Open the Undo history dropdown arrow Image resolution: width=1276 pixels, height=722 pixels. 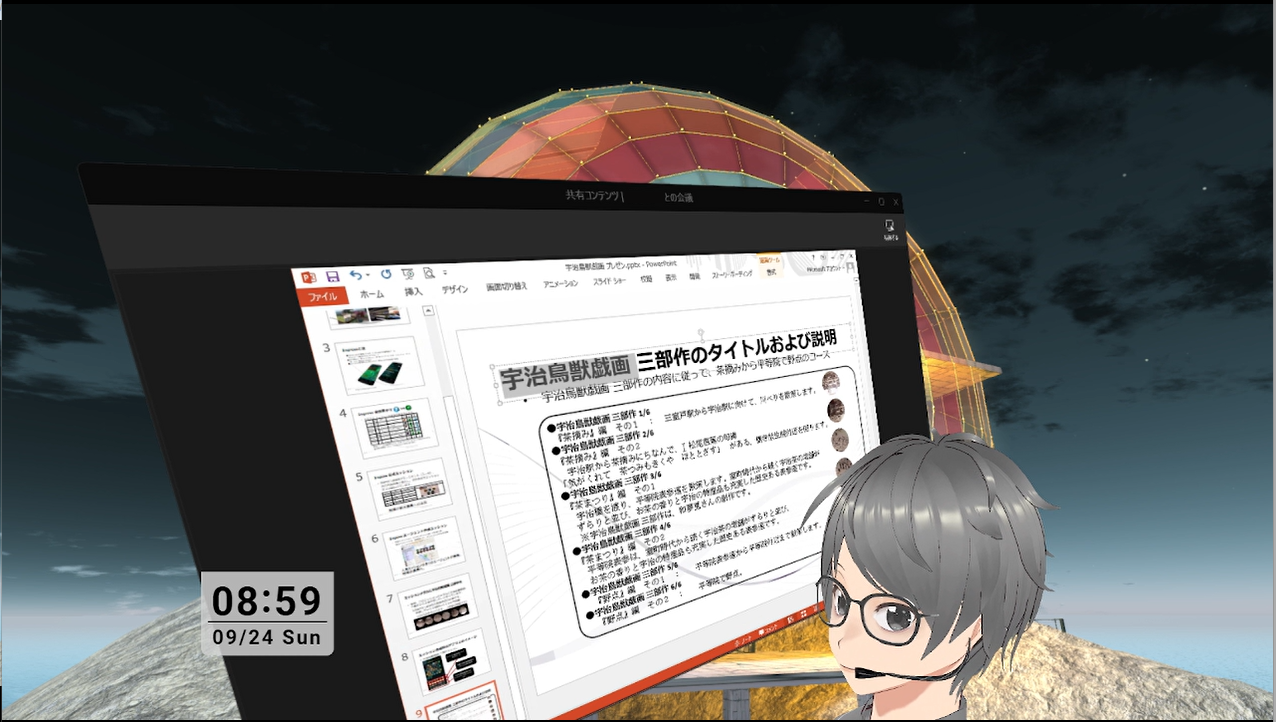368,275
